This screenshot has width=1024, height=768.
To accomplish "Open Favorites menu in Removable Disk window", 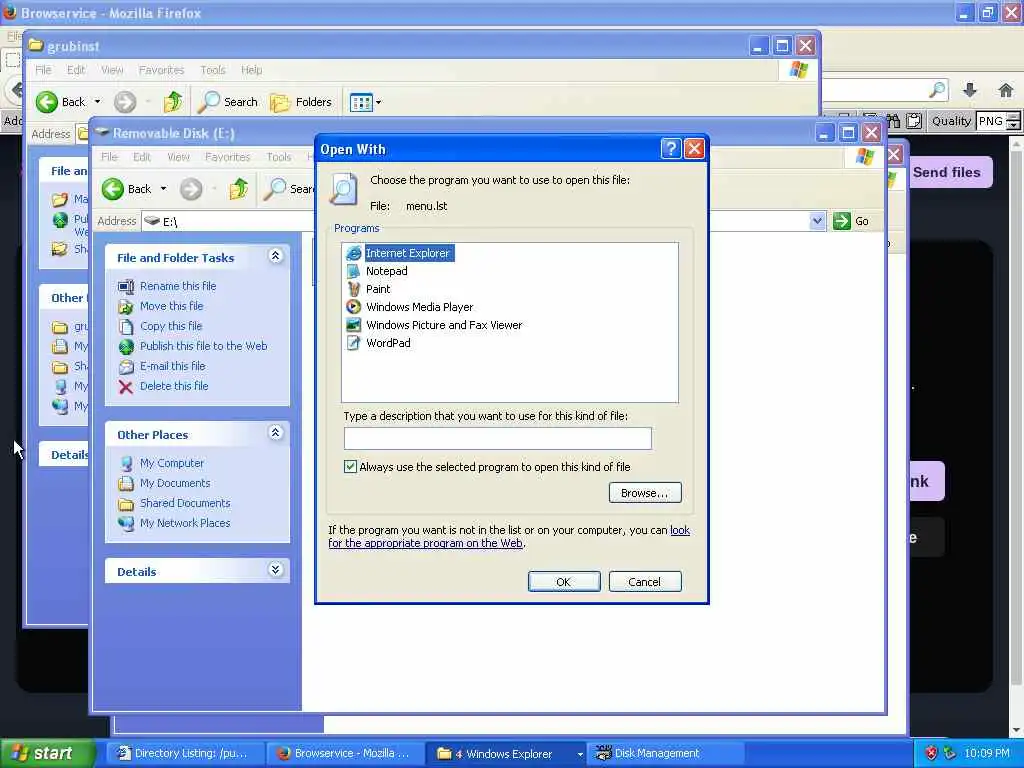I will pos(227,157).
